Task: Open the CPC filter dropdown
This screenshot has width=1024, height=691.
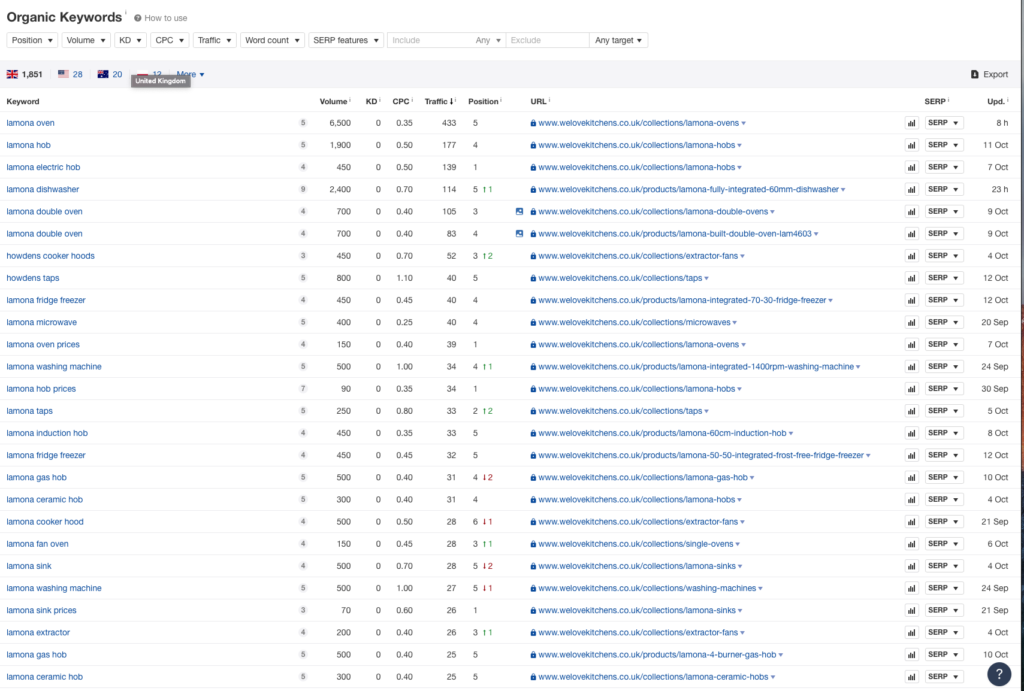Action: [x=170, y=40]
